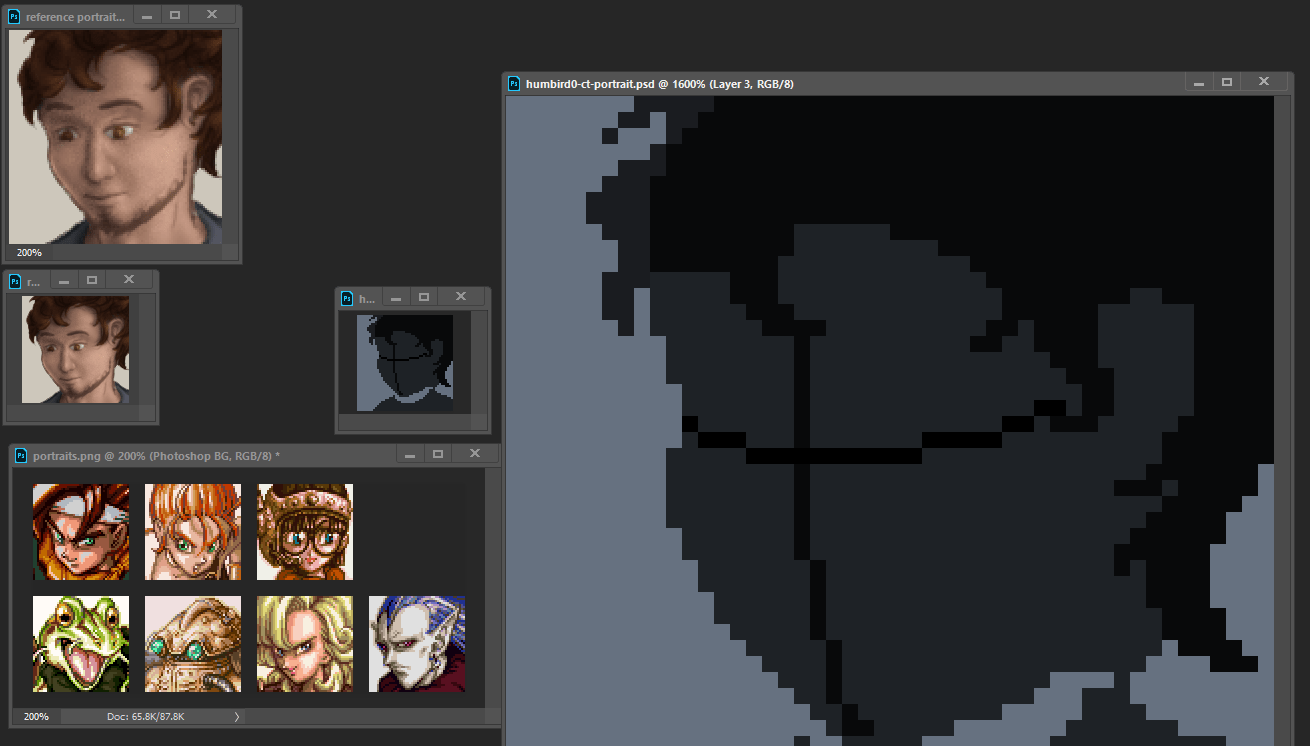Click the blue-haired Magus portrait sprite
1310x746 pixels.
tap(417, 644)
